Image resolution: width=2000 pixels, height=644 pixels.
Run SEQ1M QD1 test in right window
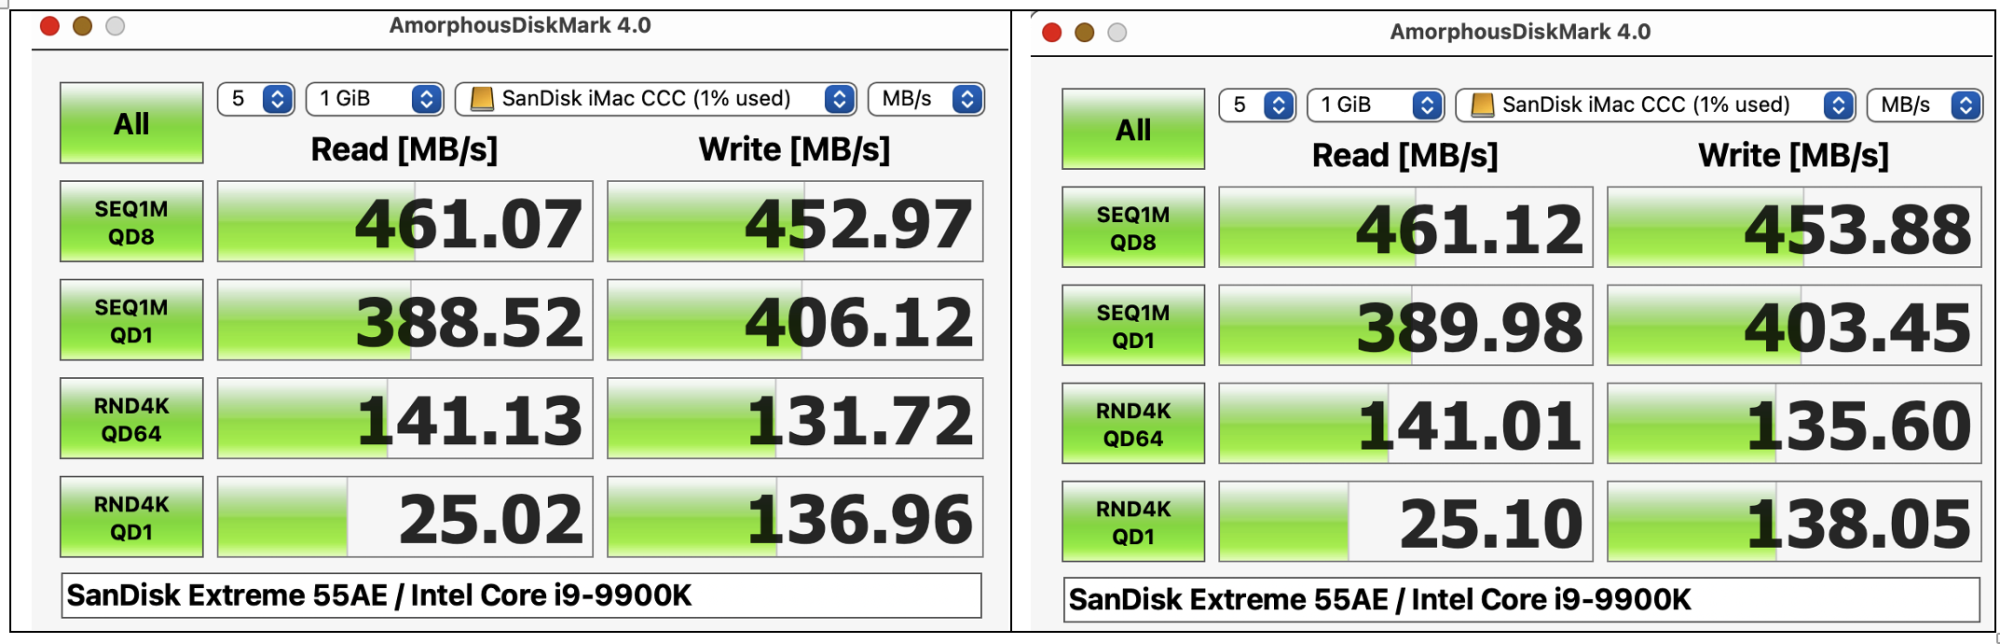(x=1133, y=326)
